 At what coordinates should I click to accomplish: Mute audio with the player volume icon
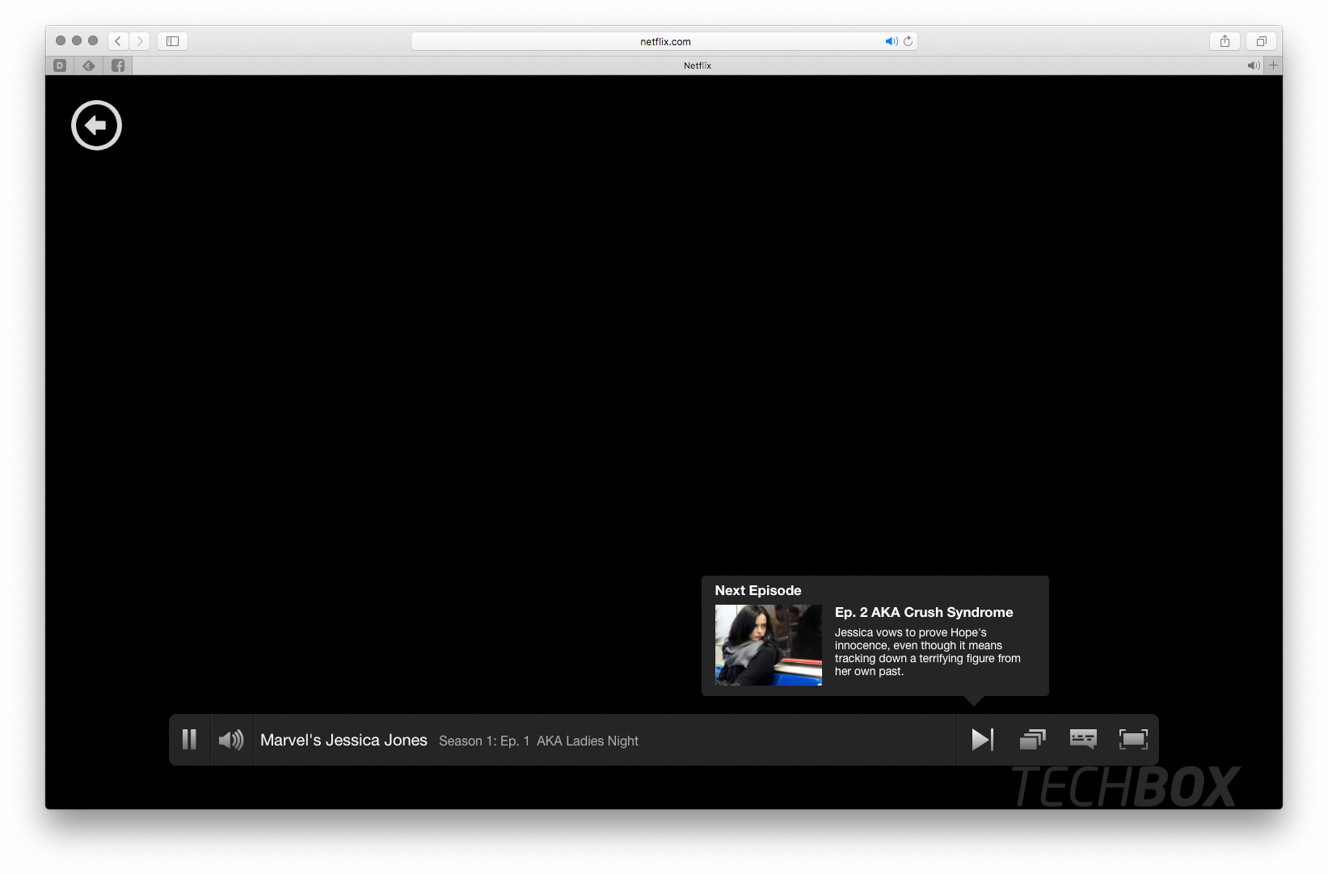pyautogui.click(x=231, y=740)
